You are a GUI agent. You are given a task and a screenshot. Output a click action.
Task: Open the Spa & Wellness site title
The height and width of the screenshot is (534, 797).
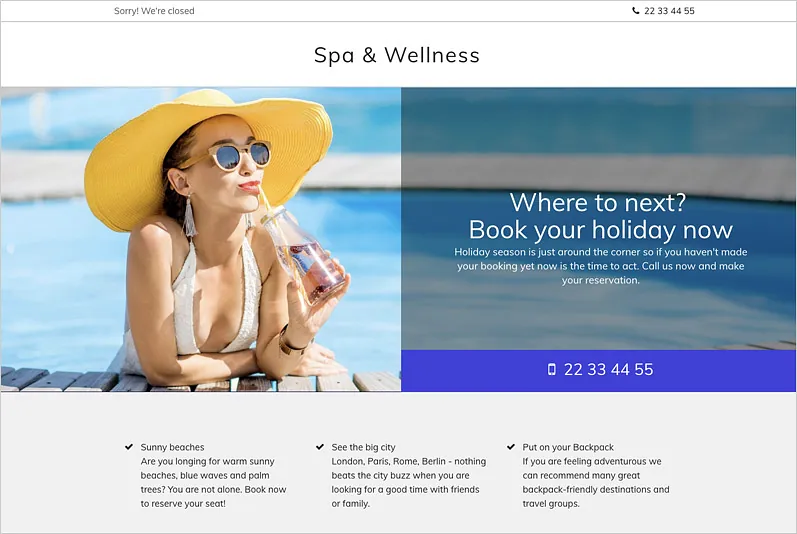click(396, 55)
